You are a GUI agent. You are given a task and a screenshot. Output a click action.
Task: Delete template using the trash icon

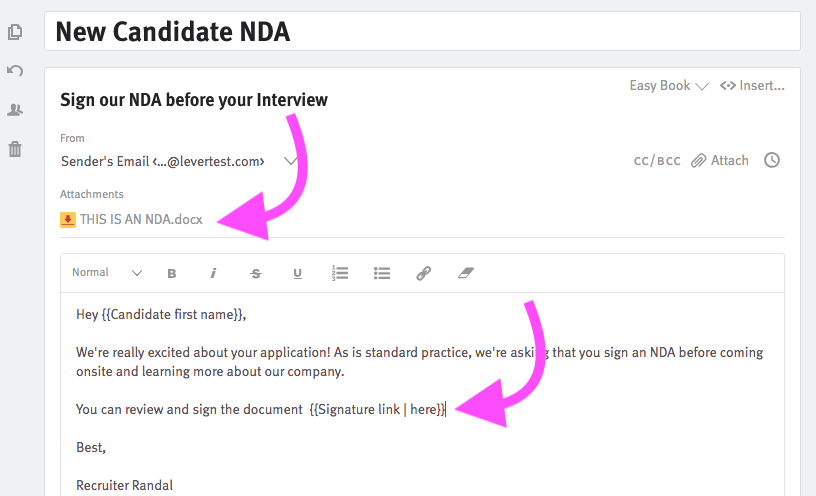coord(15,149)
